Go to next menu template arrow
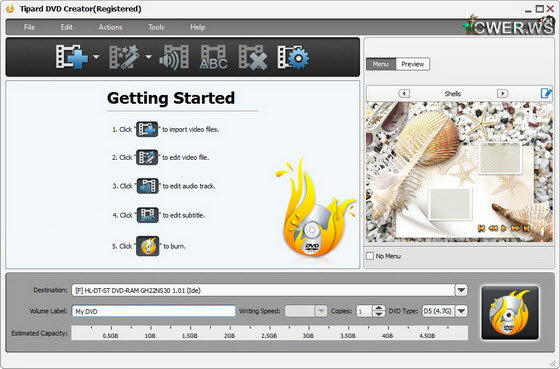 (x=502, y=94)
